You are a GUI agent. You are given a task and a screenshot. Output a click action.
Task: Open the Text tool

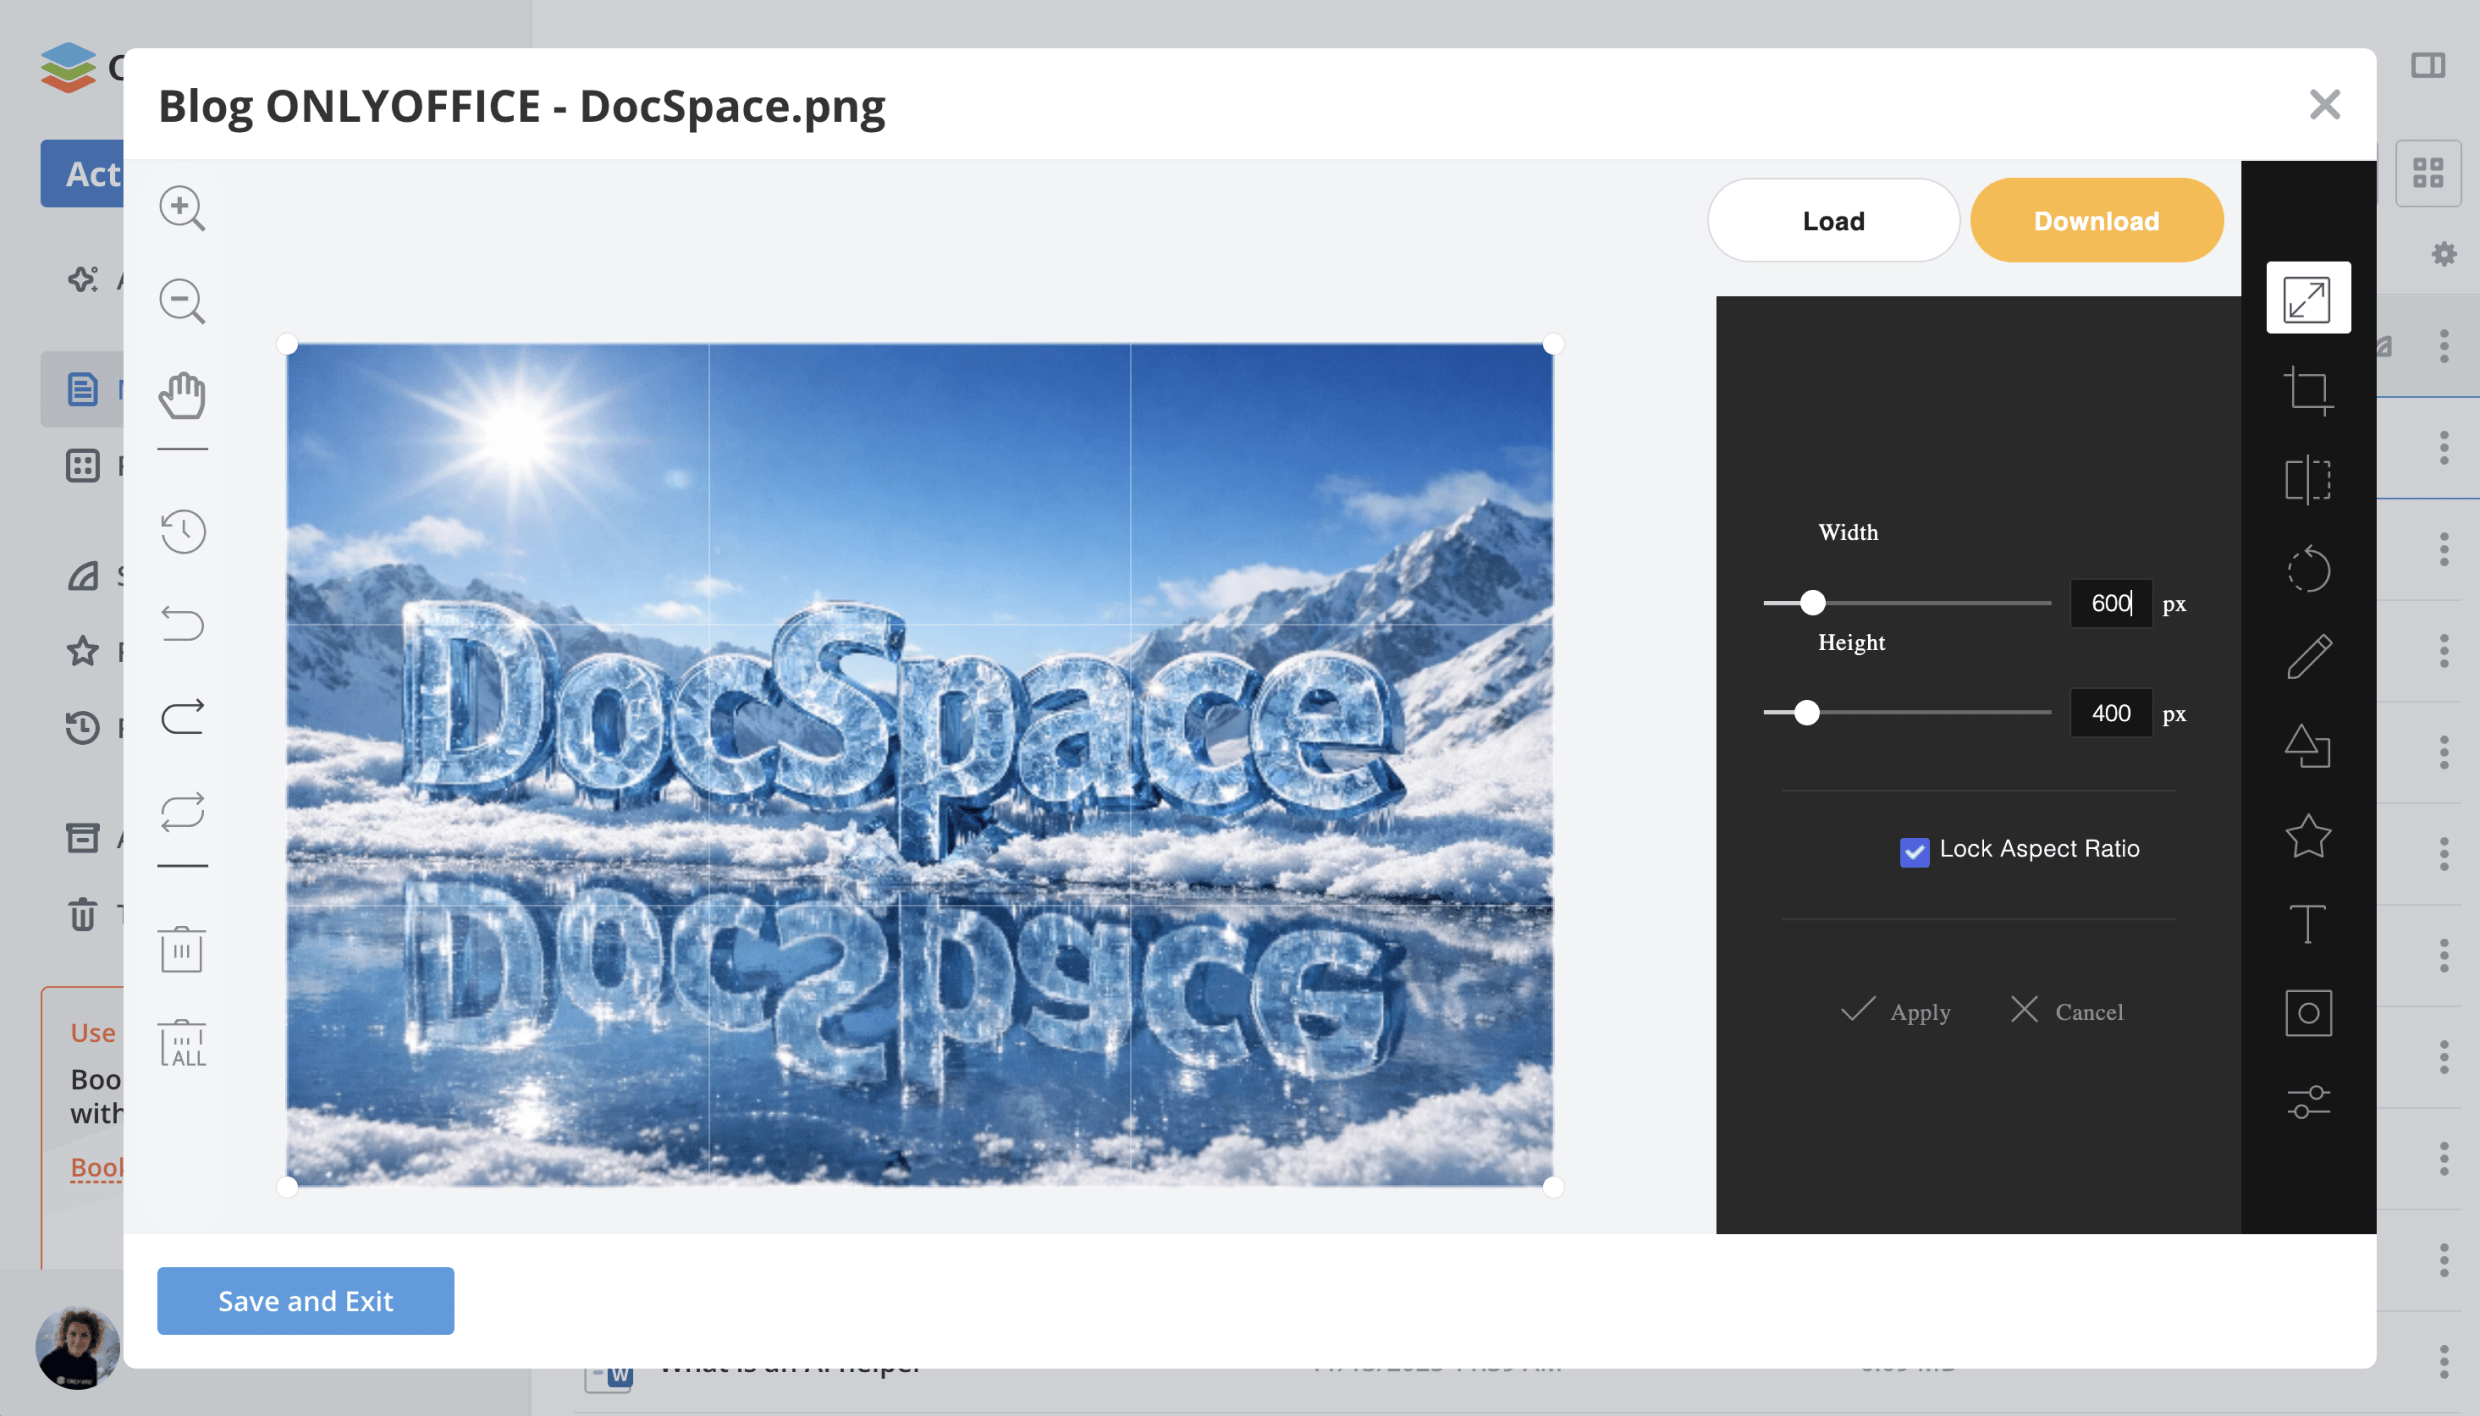(x=2308, y=924)
